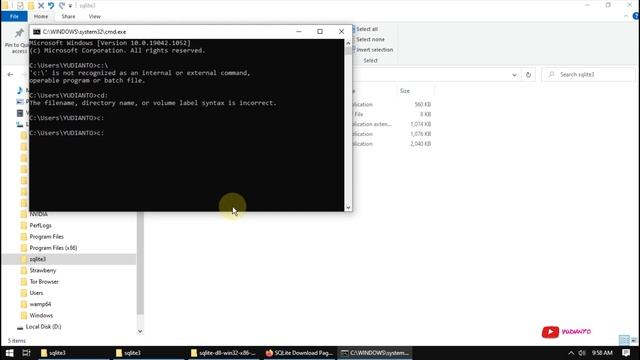Select the Windows folder in navigation tree
640x360 pixels.
[x=41, y=316]
